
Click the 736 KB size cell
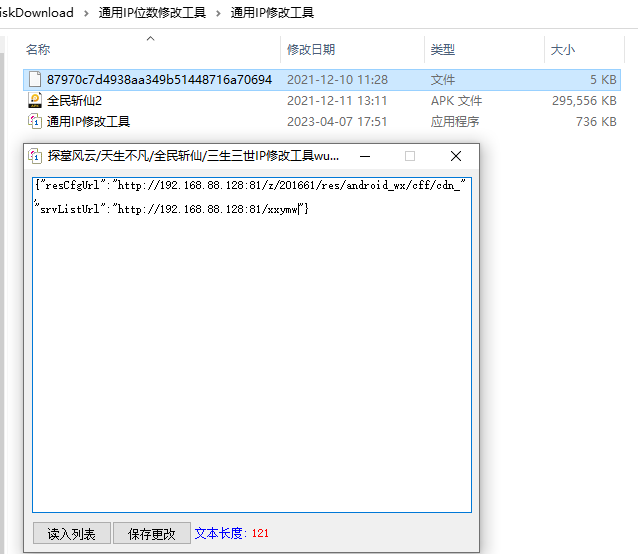tap(596, 122)
